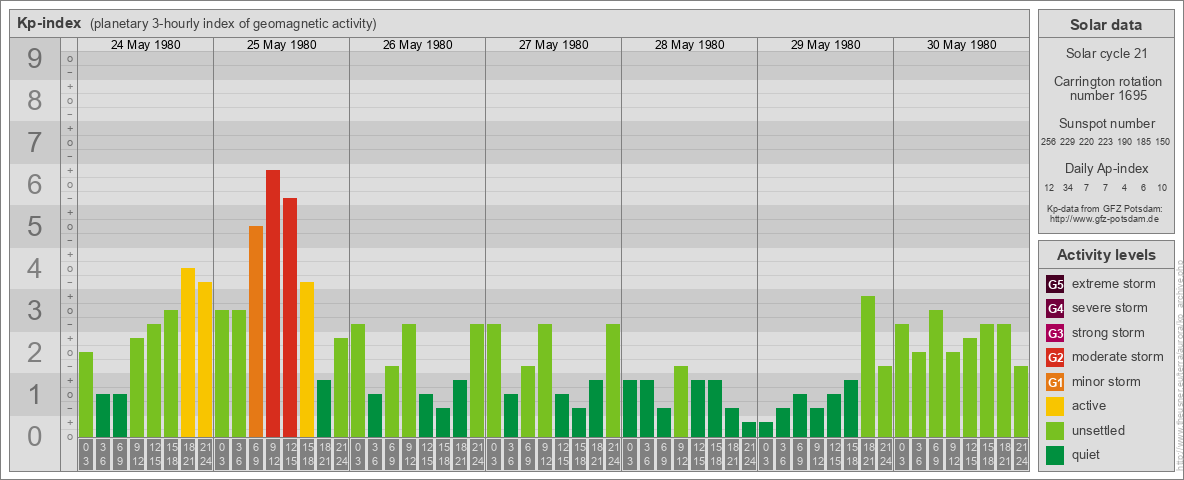1184x480 pixels.
Task: Click the G1 minor storm legend badge
Action: 1055,382
